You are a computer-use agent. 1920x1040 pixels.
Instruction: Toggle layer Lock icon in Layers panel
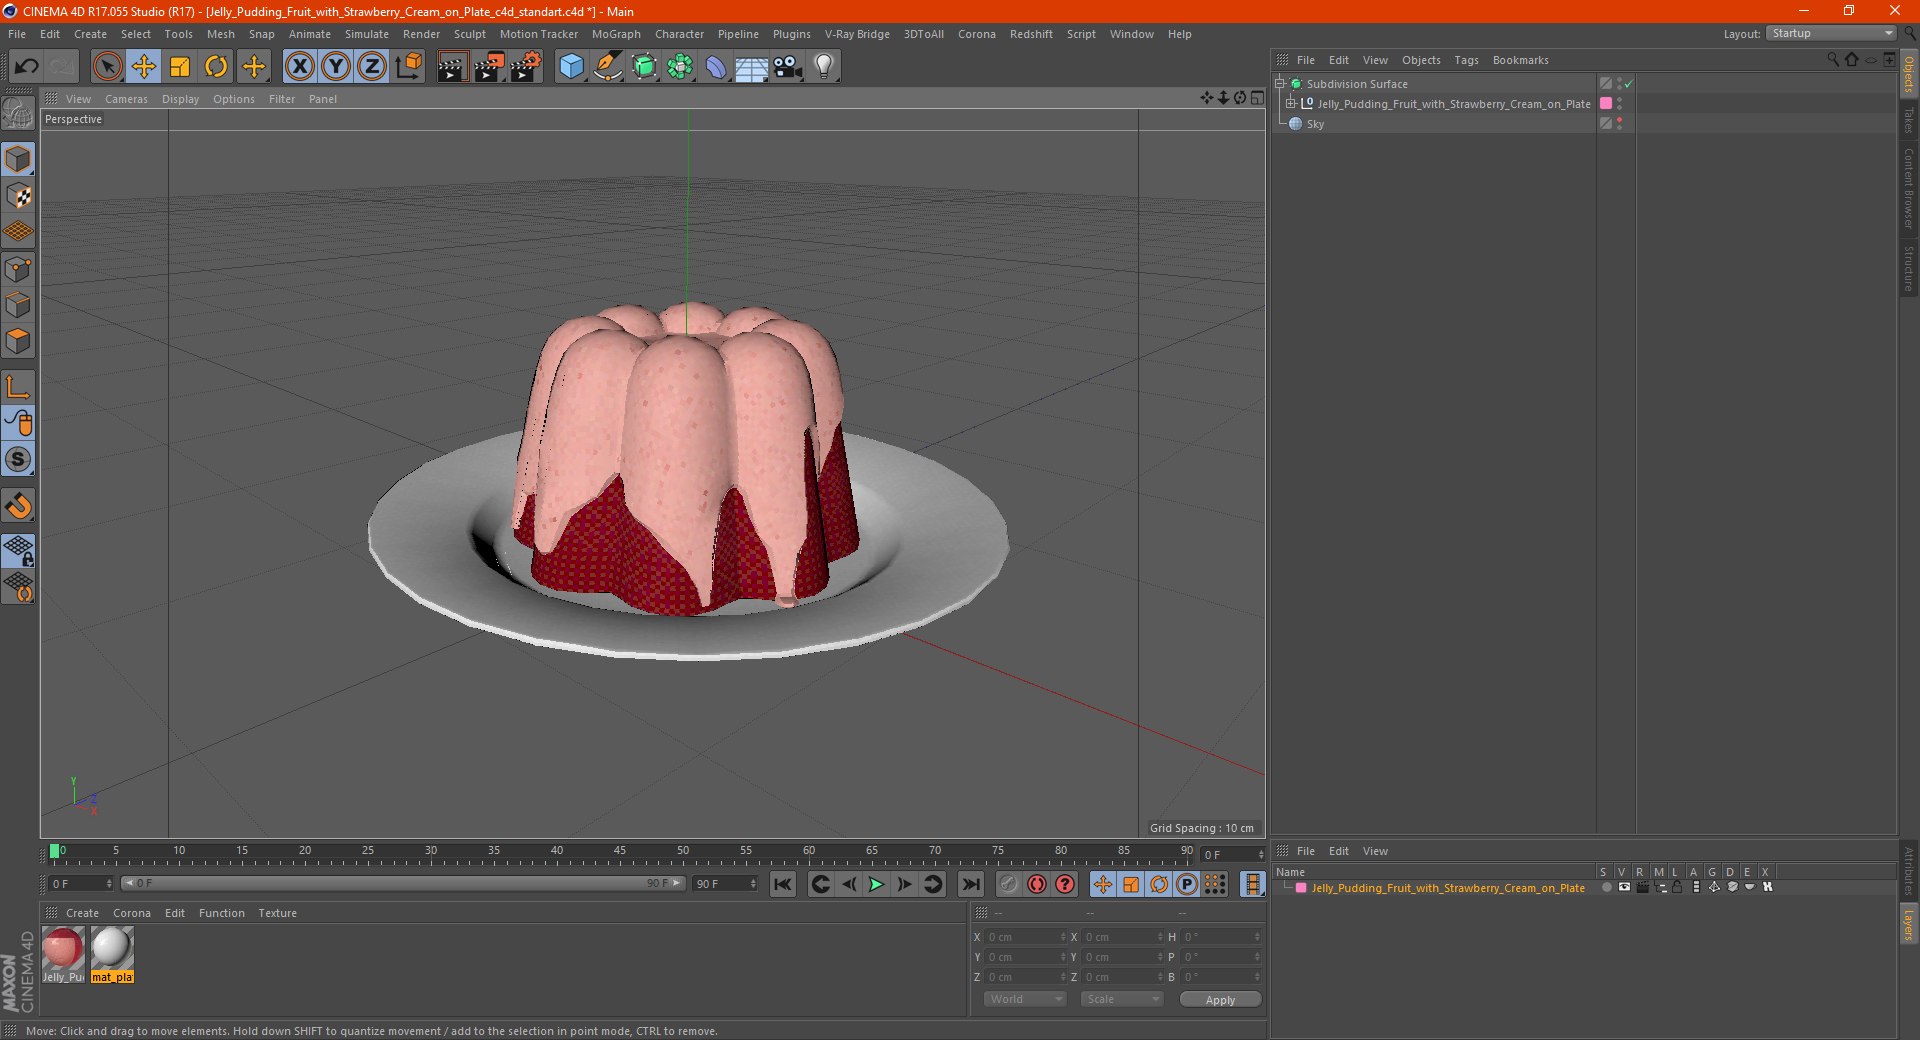tap(1678, 888)
